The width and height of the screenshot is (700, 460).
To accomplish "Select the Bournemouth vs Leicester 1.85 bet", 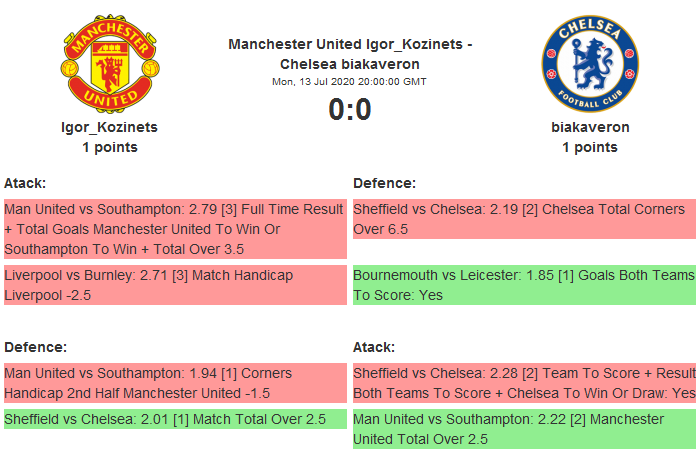I will click(x=524, y=285).
